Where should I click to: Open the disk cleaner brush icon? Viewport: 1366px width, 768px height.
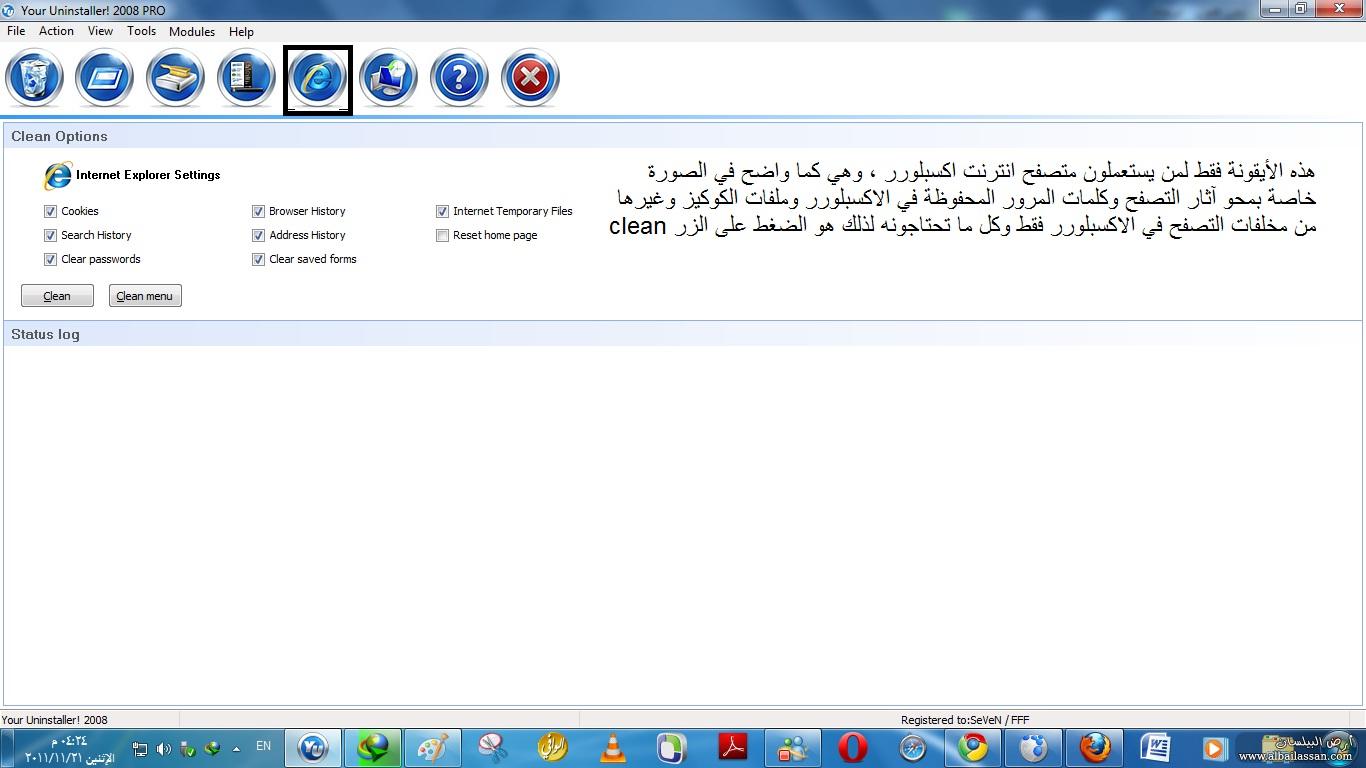(175, 78)
